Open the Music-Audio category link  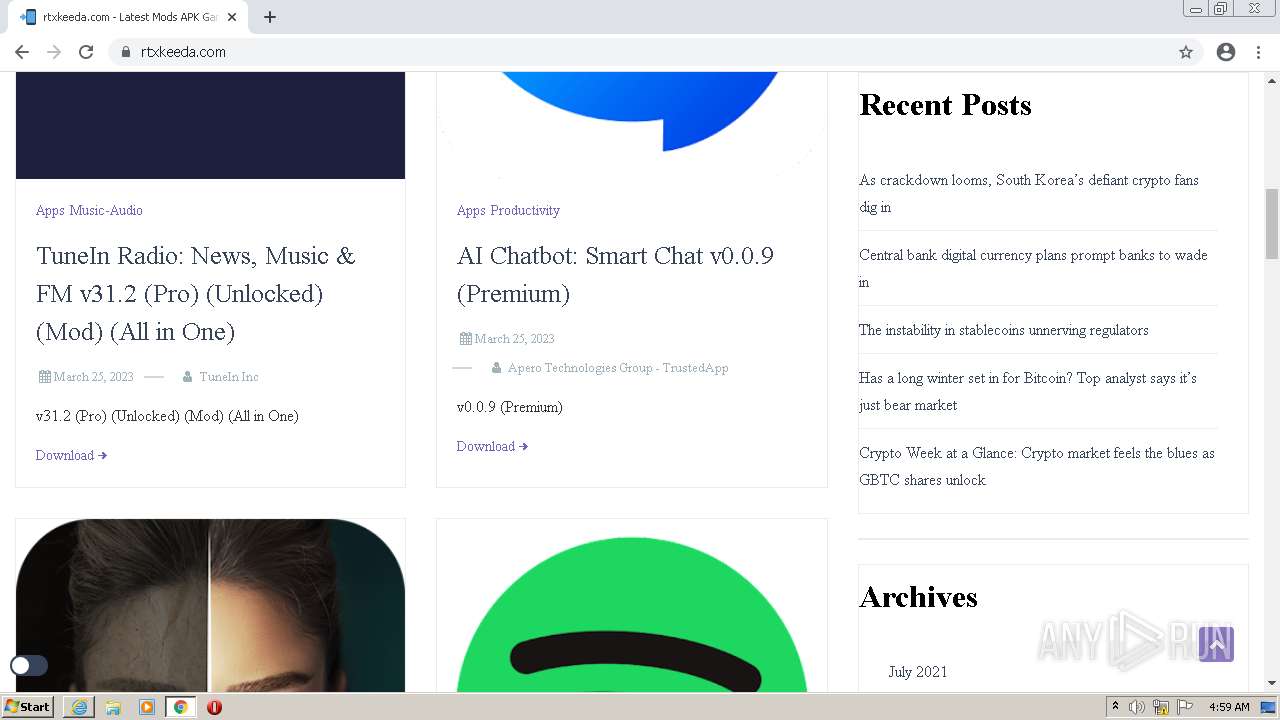[106, 210]
